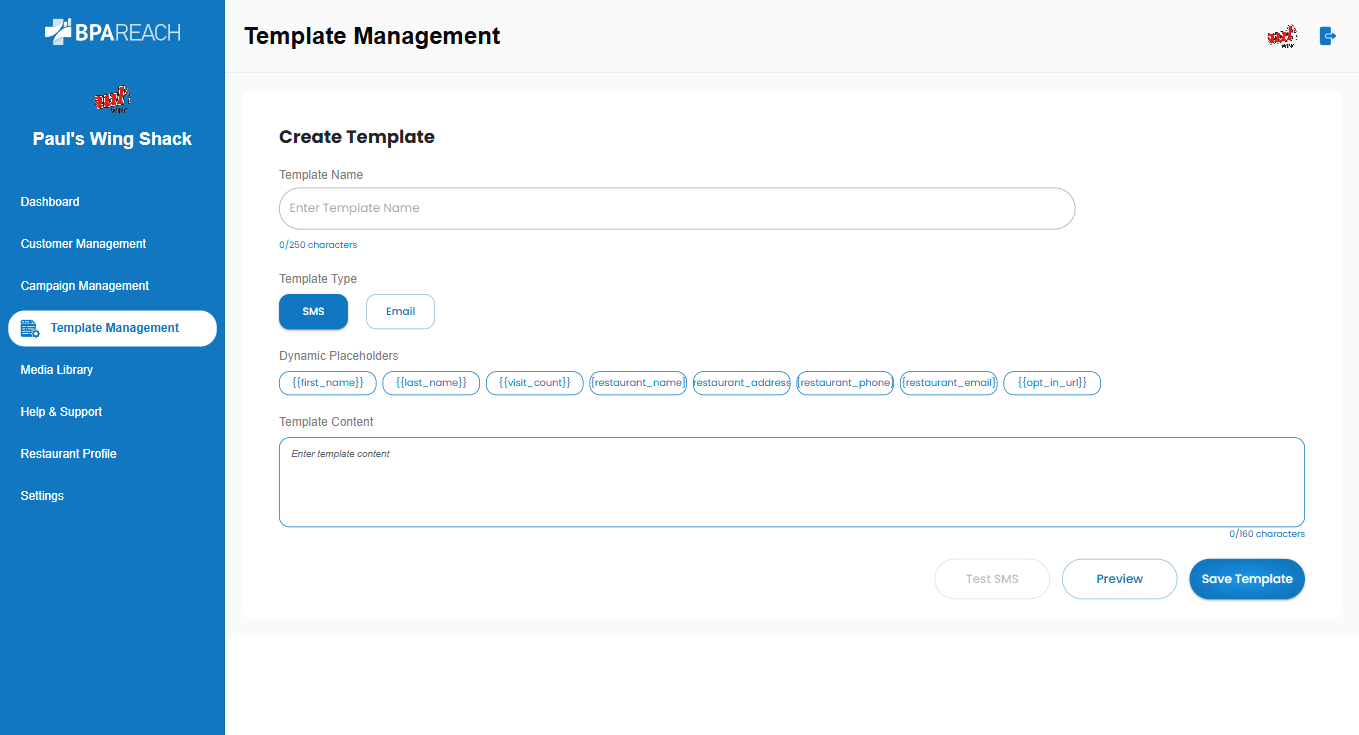The width and height of the screenshot is (1359, 735).
Task: Insert the {{visit_count}} placeholder
Action: pos(534,383)
